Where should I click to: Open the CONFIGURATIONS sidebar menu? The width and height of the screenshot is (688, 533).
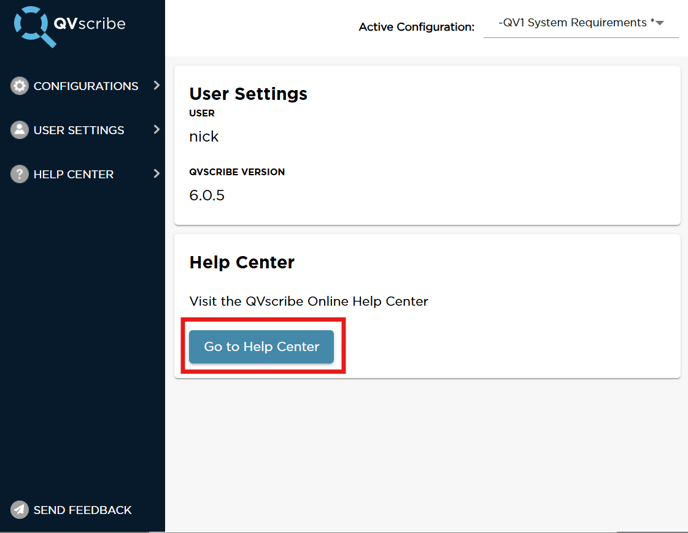pos(86,86)
